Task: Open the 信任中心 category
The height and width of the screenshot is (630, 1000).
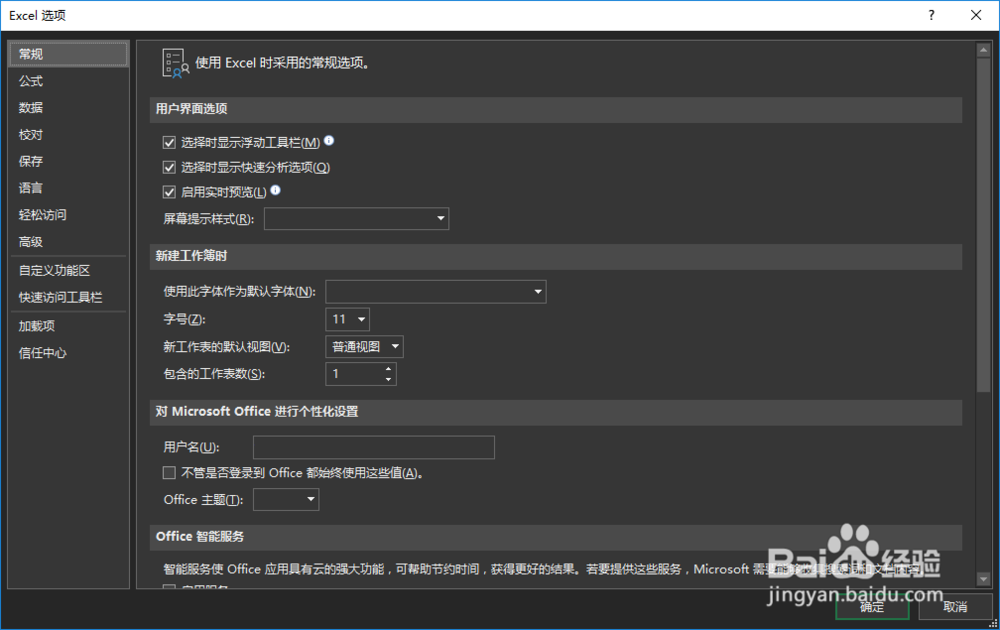Action: coord(68,353)
